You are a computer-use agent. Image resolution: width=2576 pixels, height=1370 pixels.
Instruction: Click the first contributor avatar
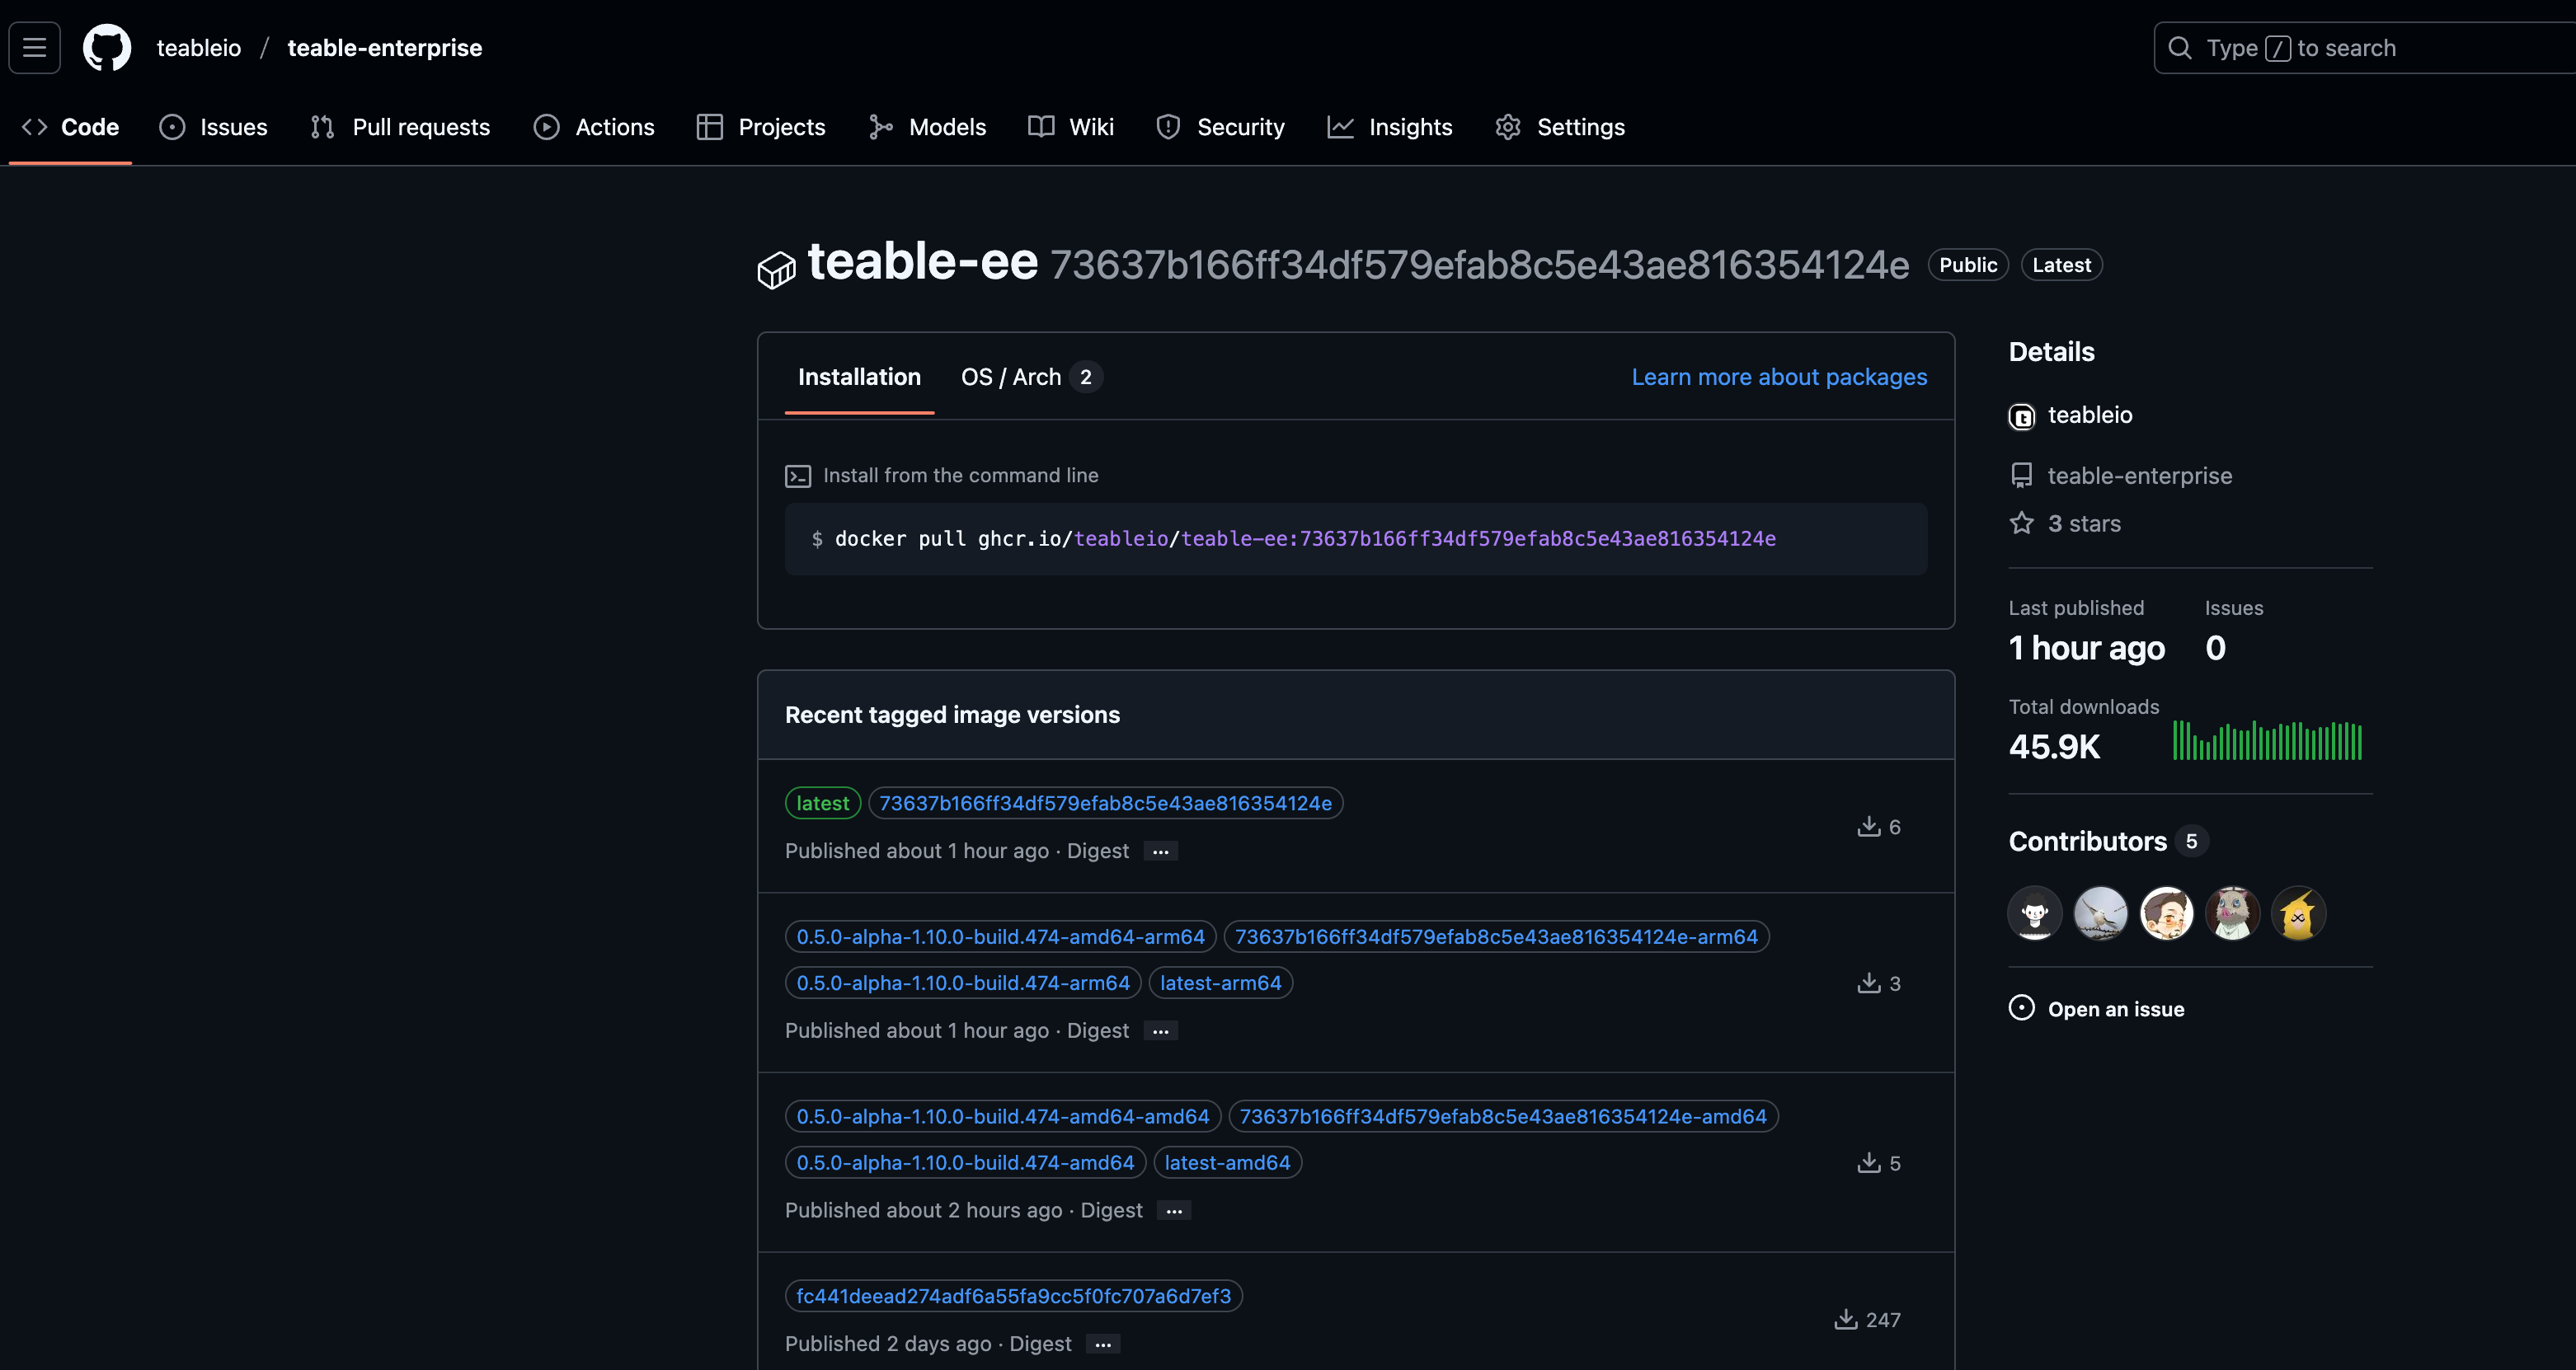[2034, 913]
